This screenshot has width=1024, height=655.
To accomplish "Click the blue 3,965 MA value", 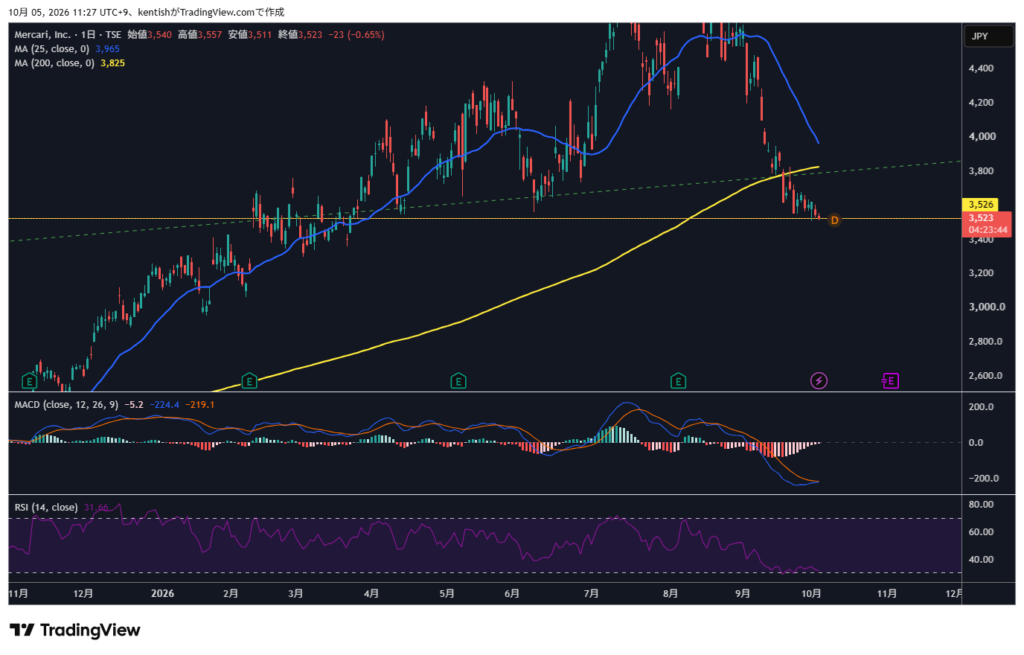I will pos(108,49).
